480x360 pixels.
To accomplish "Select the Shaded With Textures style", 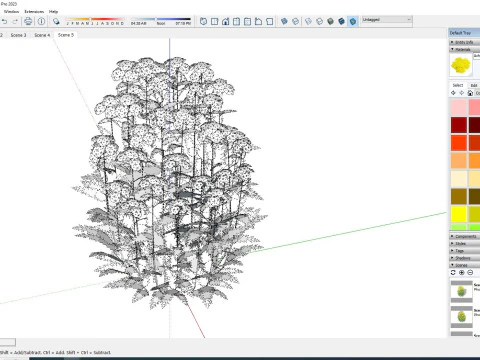I will click(341, 22).
